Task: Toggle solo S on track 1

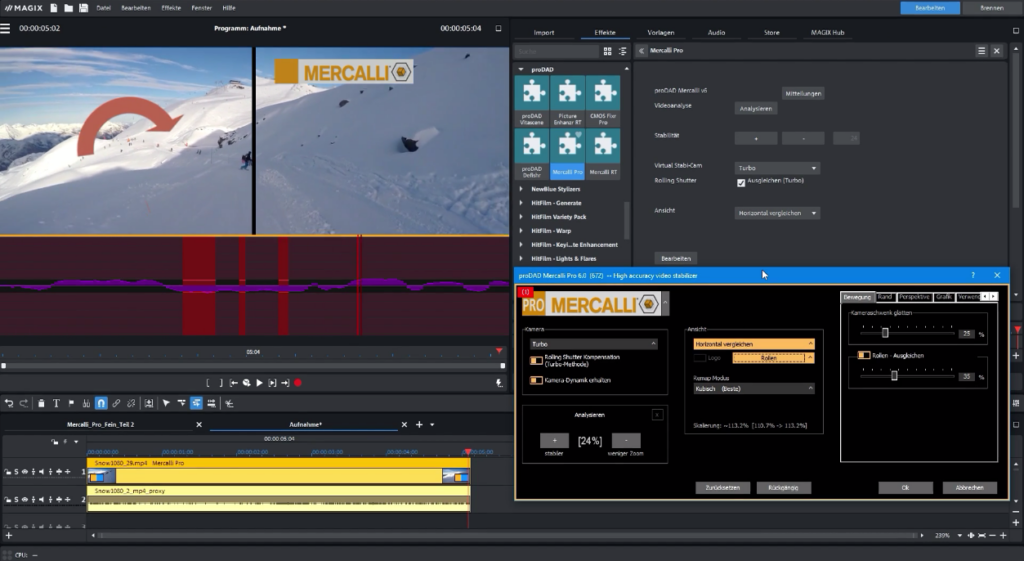Action: pos(16,472)
